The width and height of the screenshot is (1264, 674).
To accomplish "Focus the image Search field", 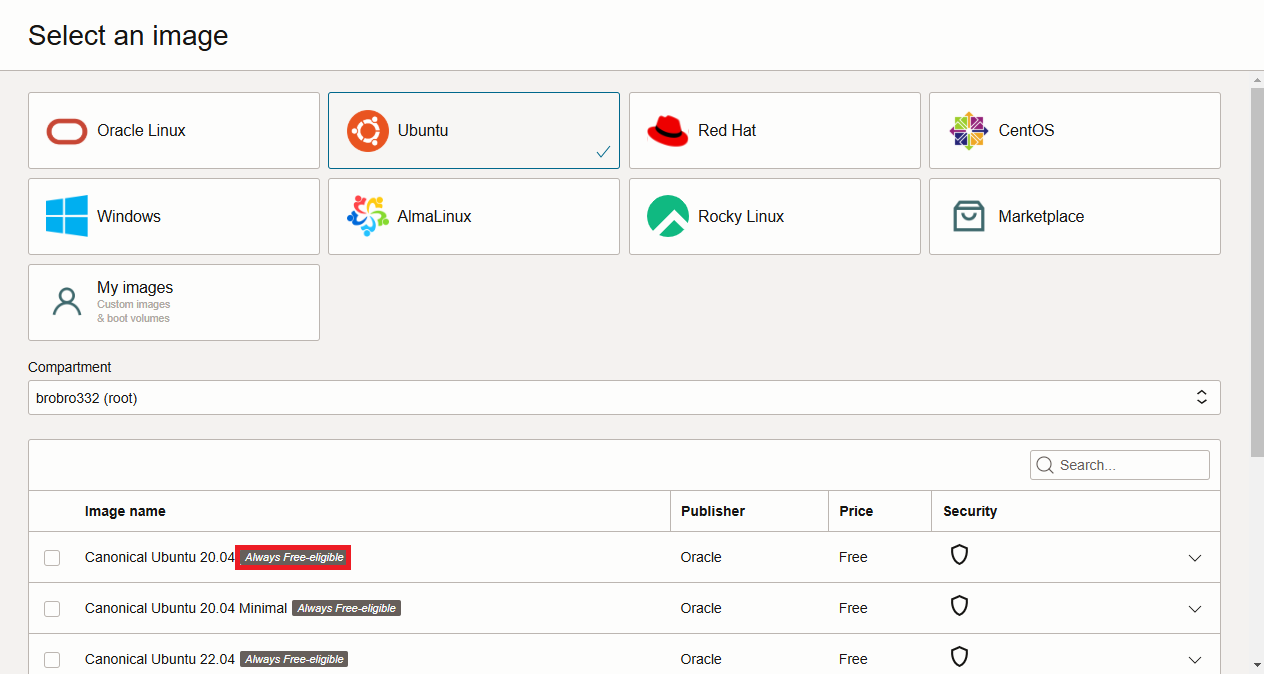I will point(1120,465).
